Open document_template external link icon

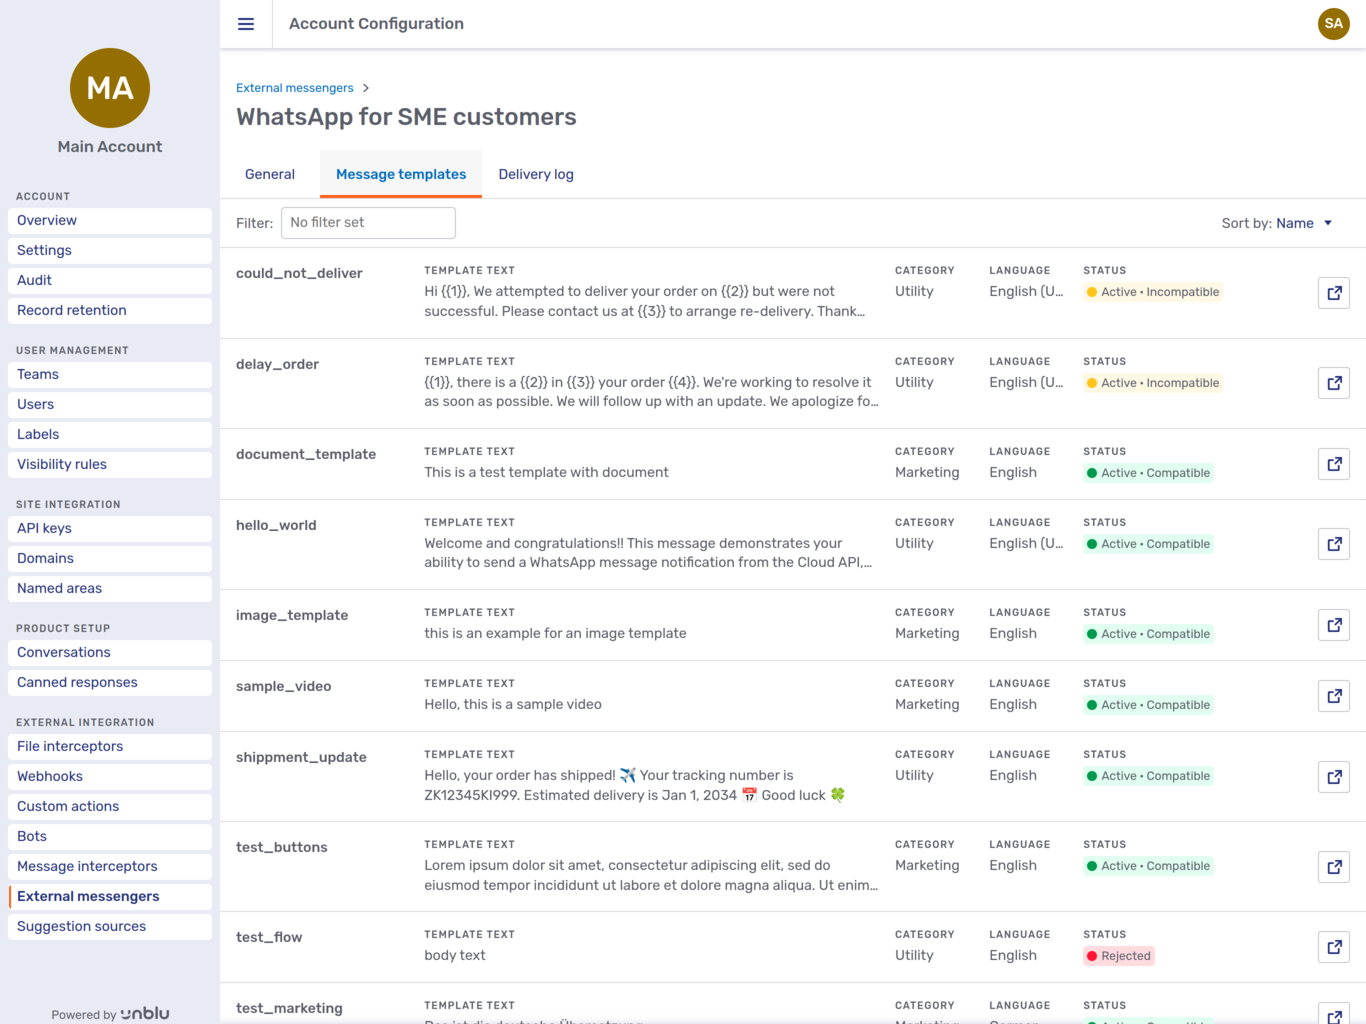1333,464
